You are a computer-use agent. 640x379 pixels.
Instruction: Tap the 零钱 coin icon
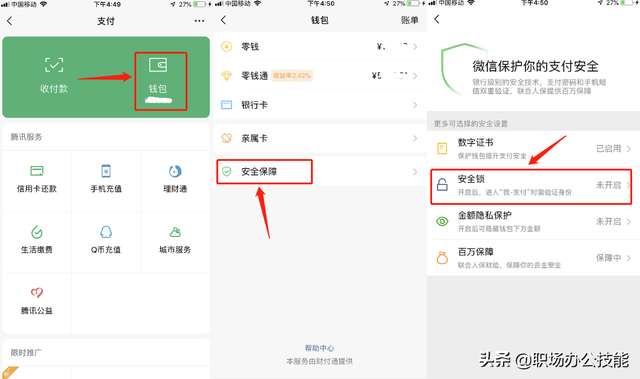tap(227, 47)
